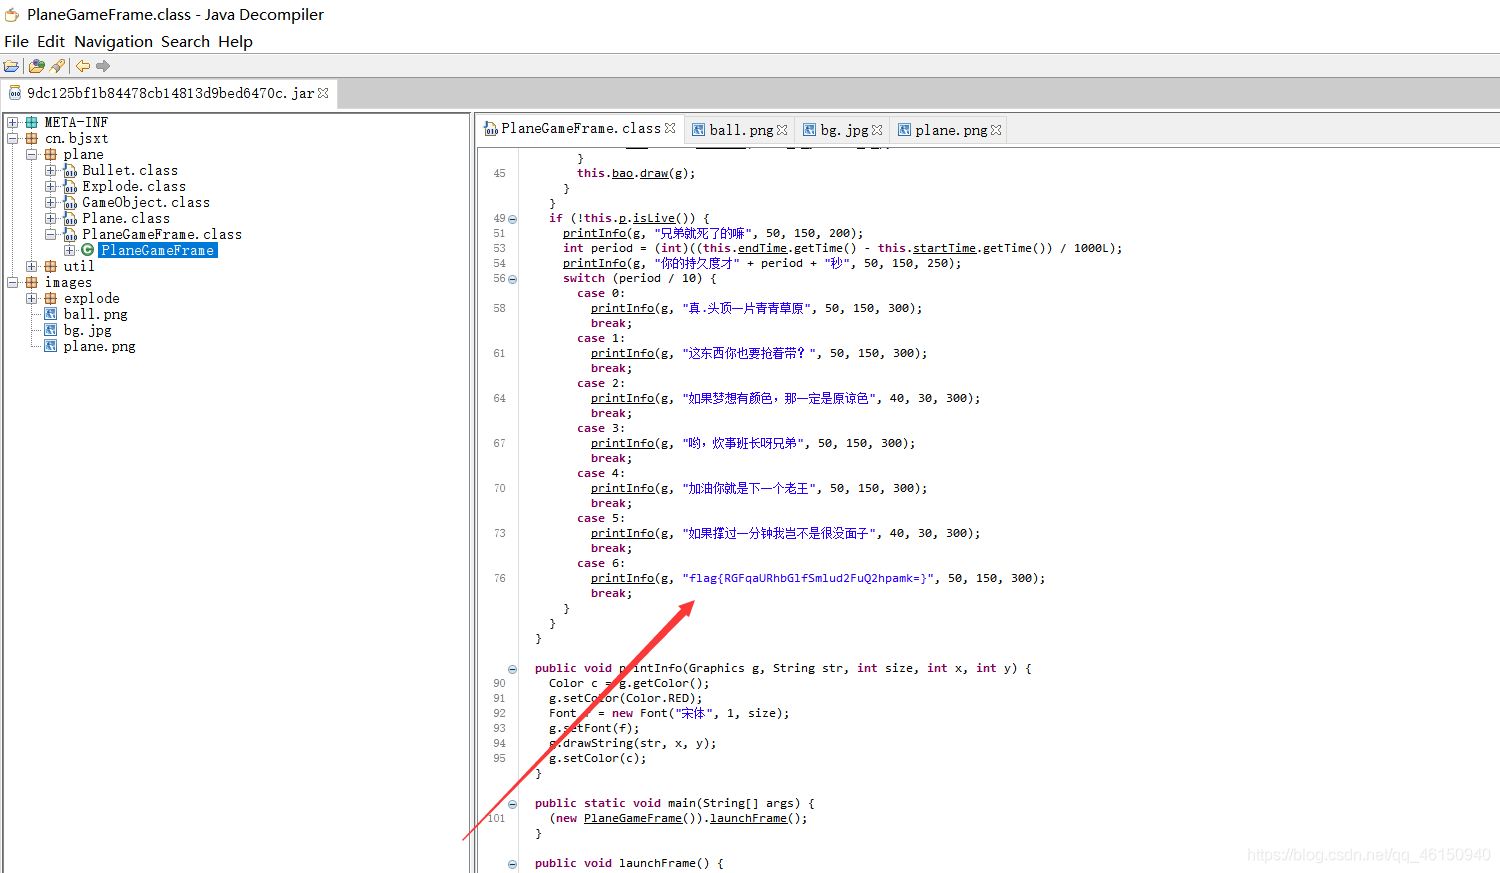The image size is (1500, 873).
Task: Click the Open File toolbar icon
Action: [x=11, y=66]
